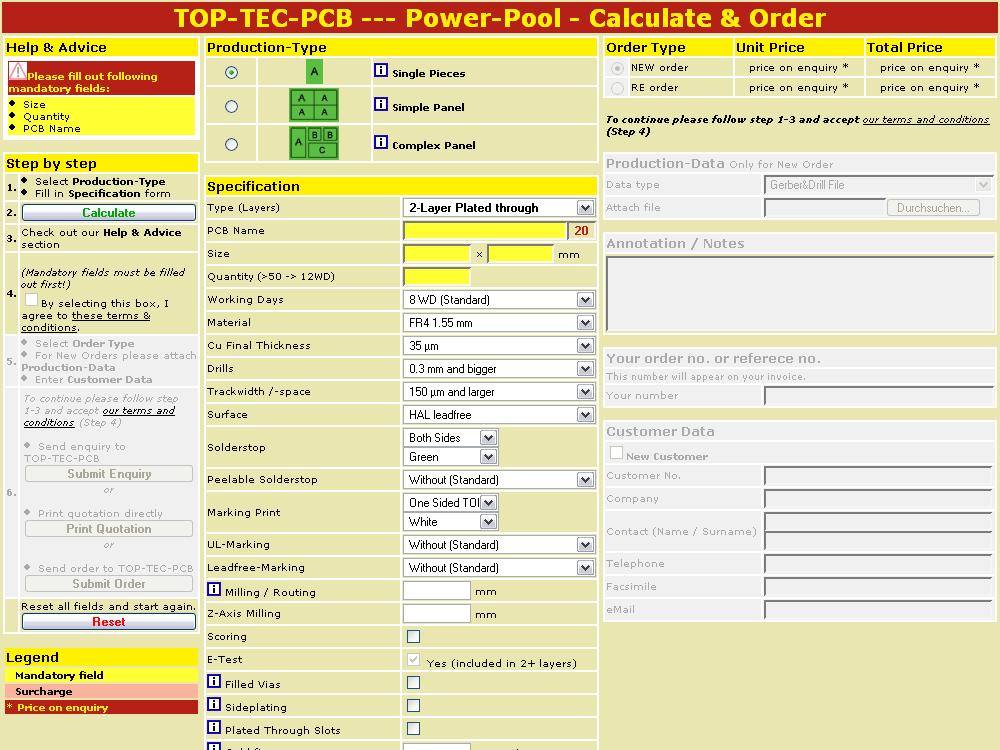Open Marking Print colour 'White' dropdown

(x=450, y=522)
